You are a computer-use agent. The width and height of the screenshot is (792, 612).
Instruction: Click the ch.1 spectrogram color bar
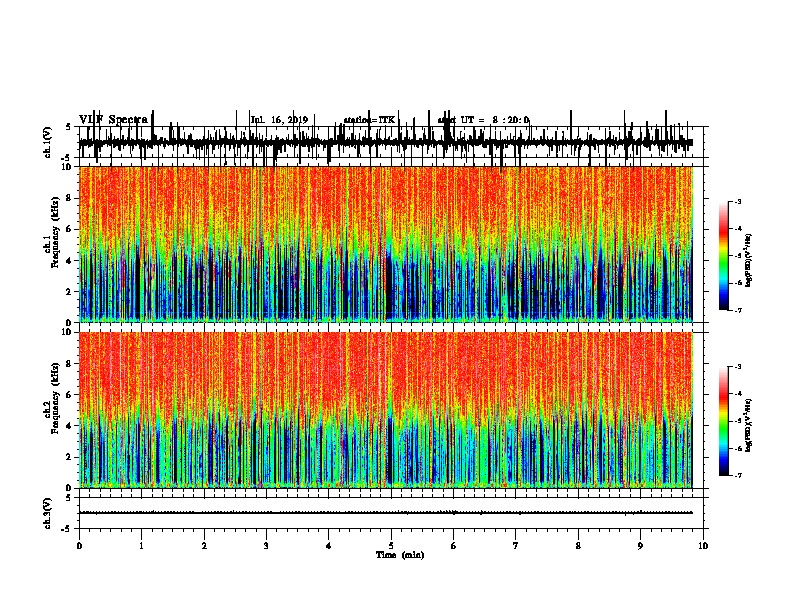tap(724, 256)
